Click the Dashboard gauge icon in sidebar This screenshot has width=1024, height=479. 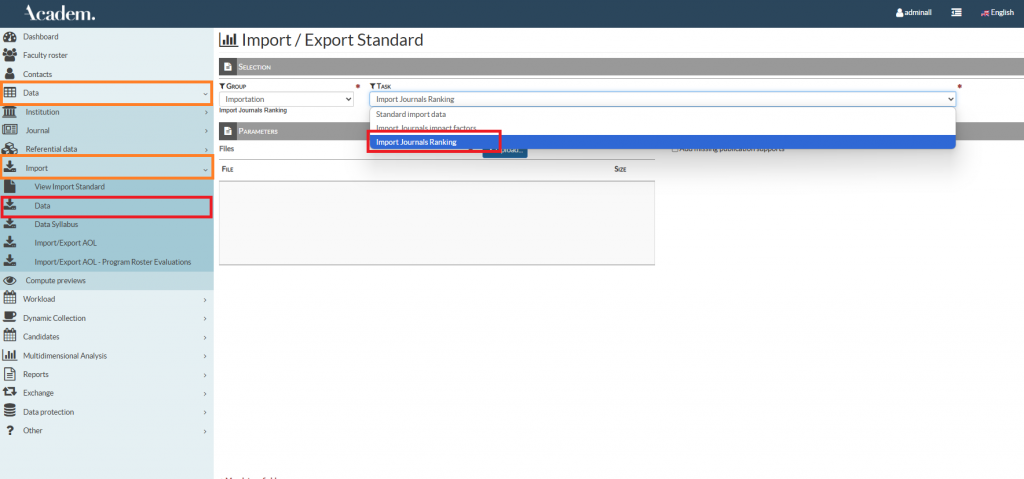[10, 36]
